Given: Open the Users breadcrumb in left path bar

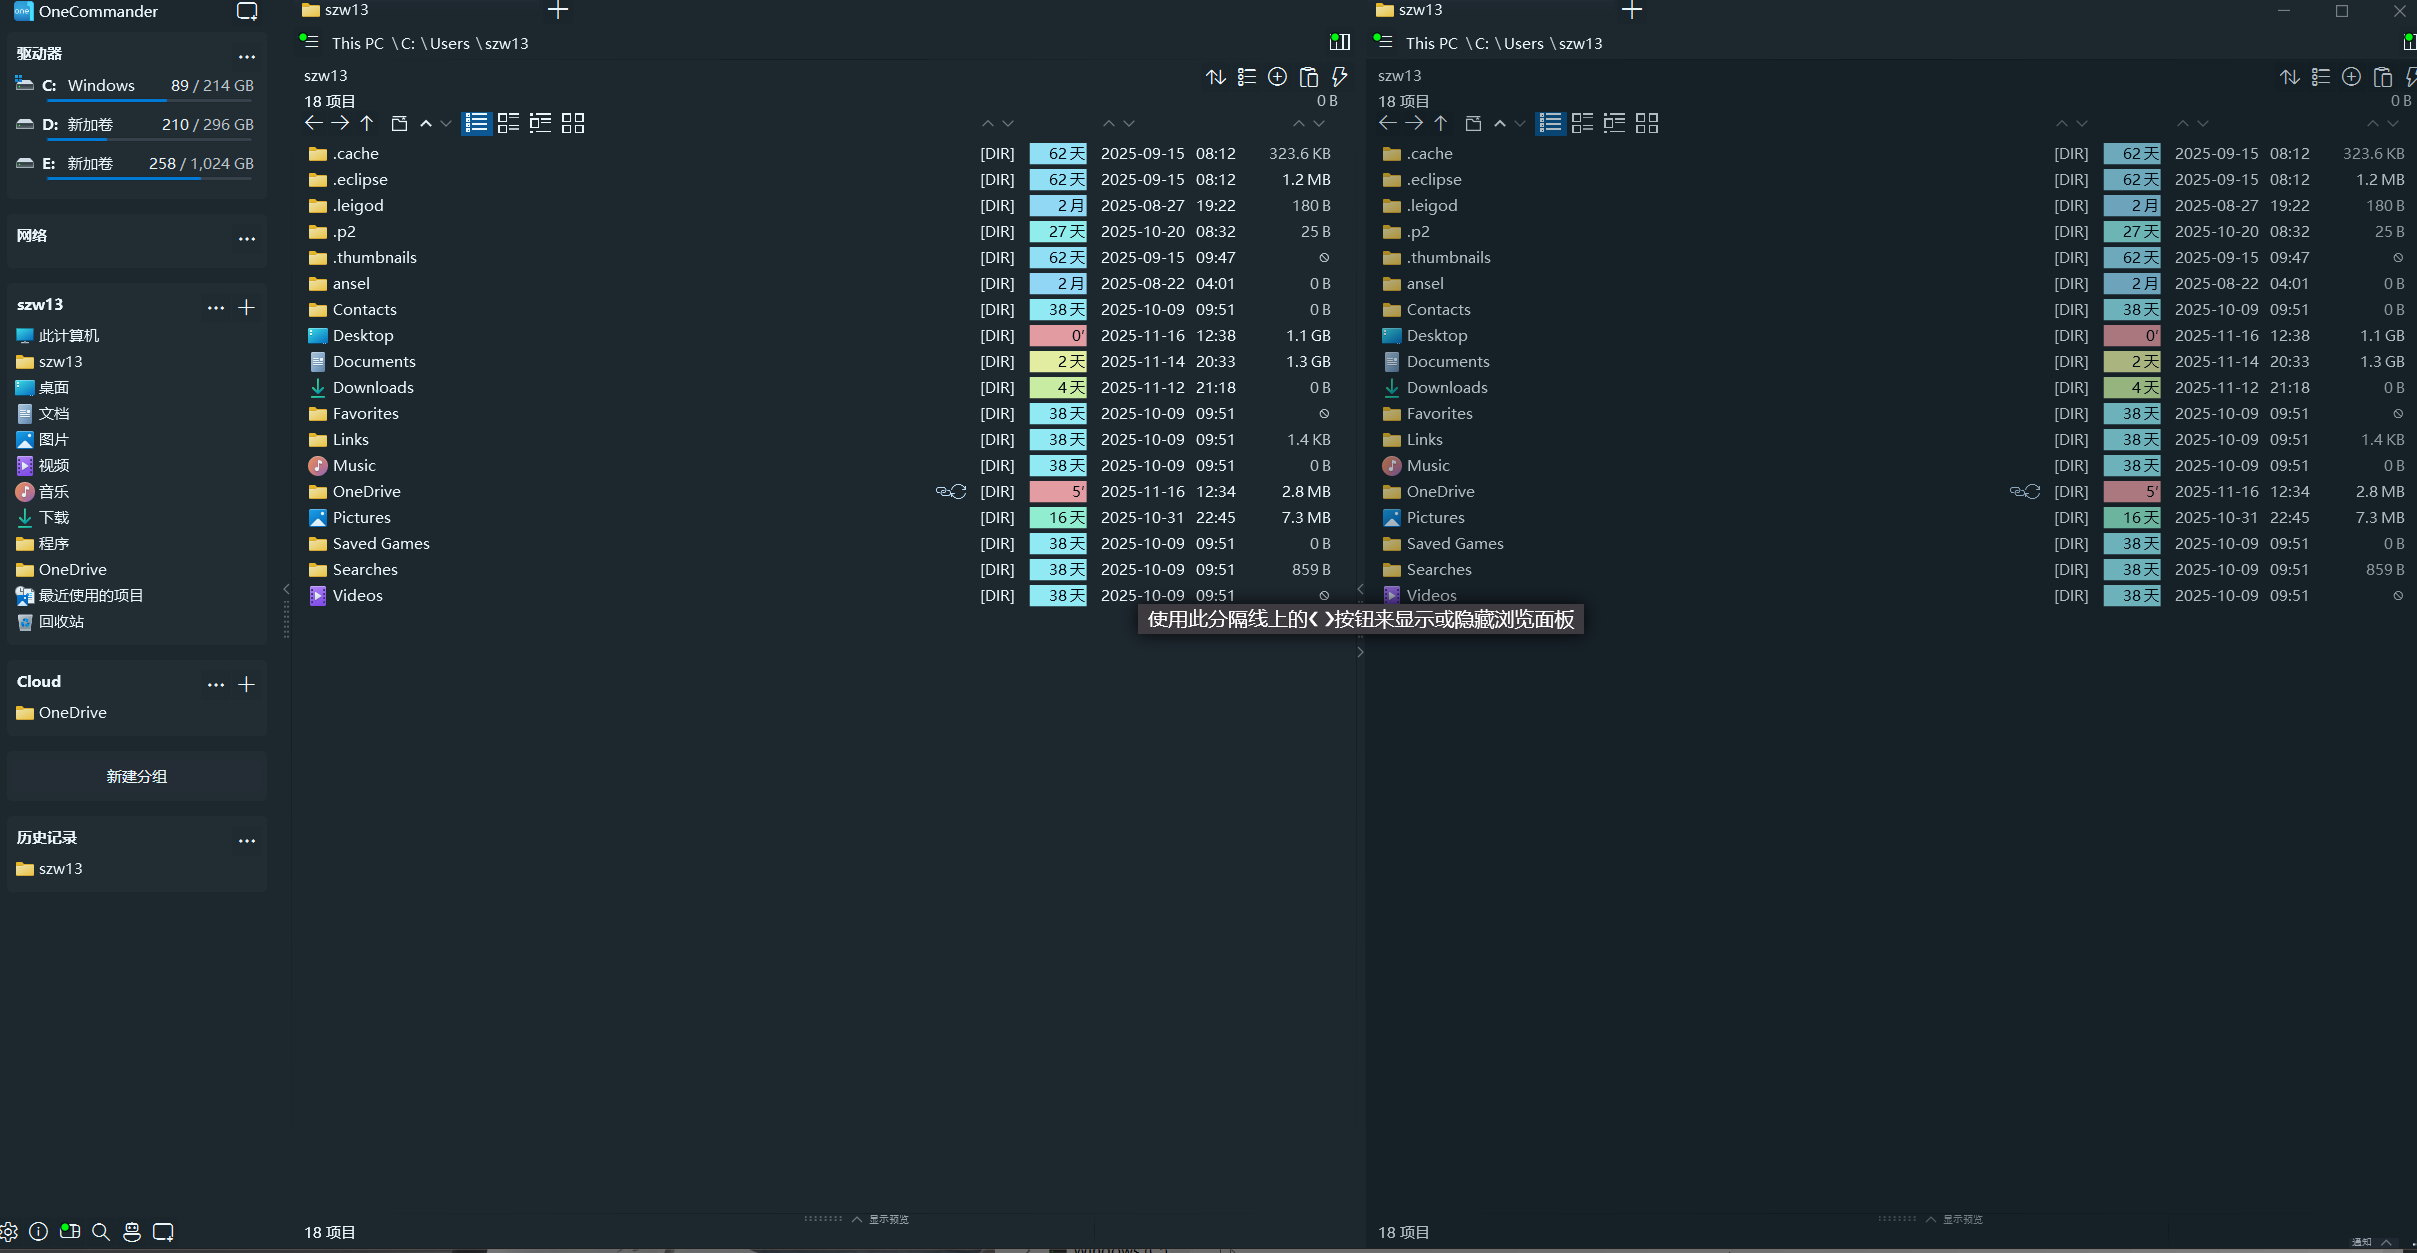Looking at the screenshot, I should 448,43.
